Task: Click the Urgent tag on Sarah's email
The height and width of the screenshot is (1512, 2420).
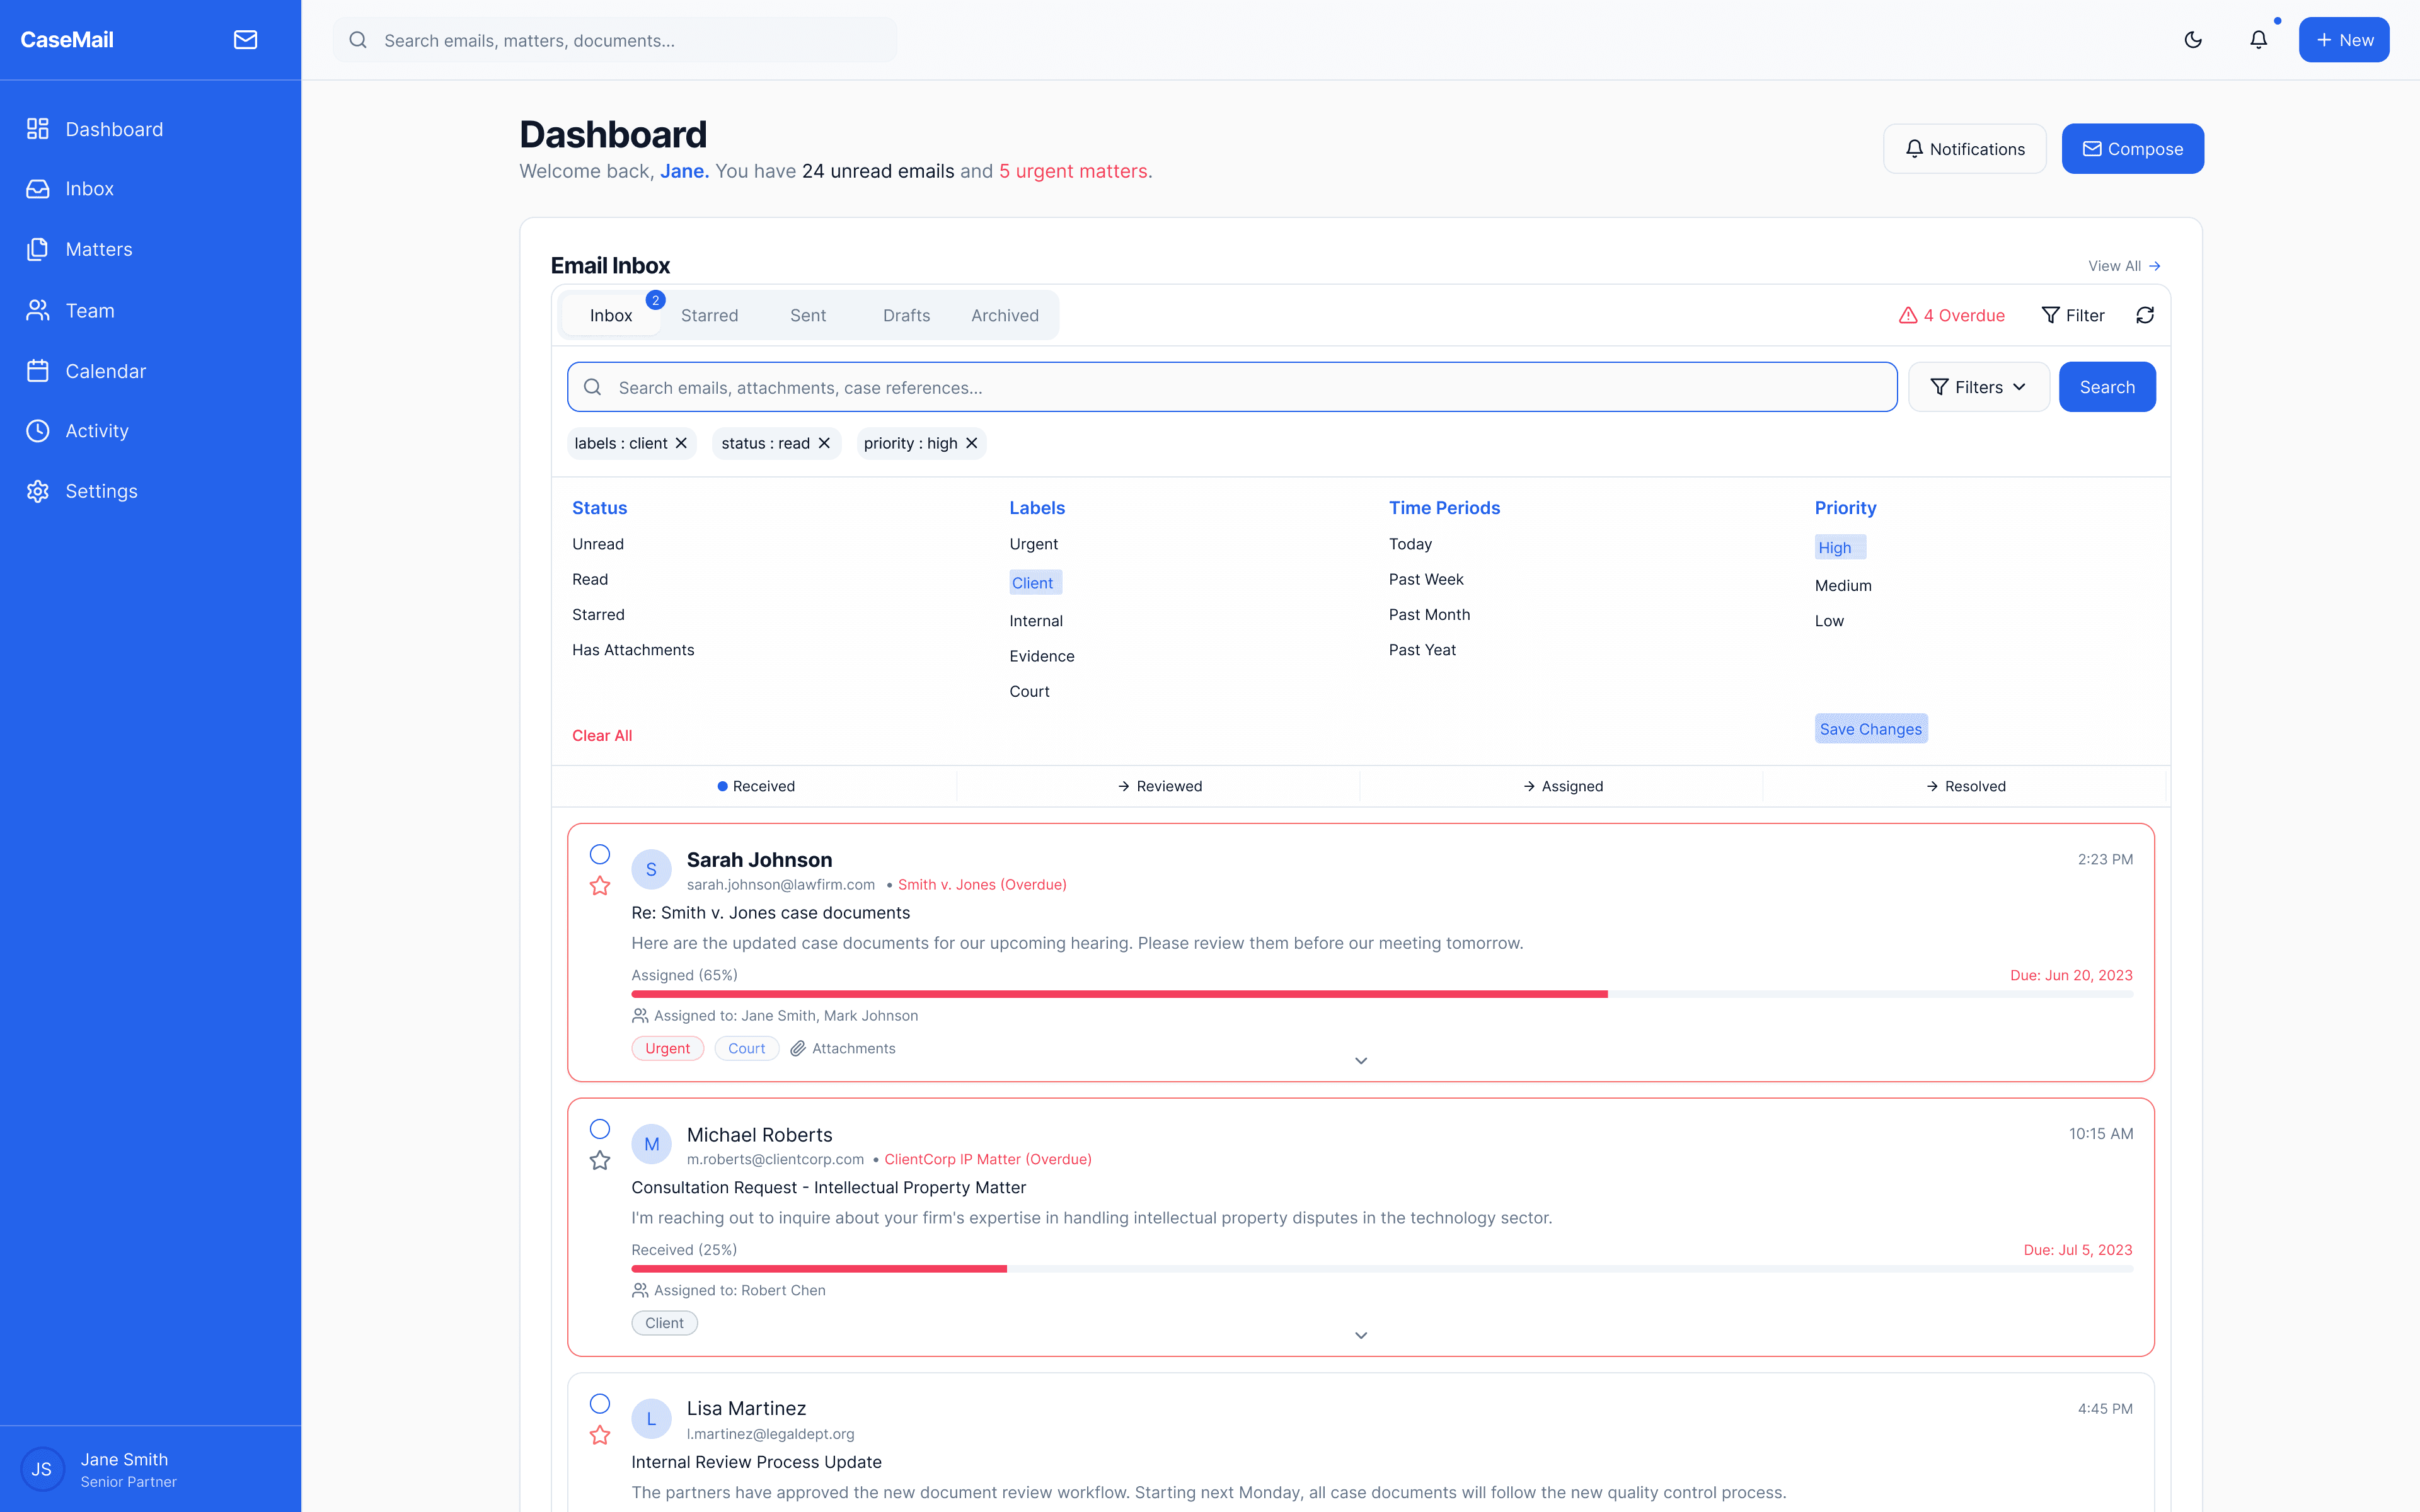Action: pyautogui.click(x=668, y=1048)
